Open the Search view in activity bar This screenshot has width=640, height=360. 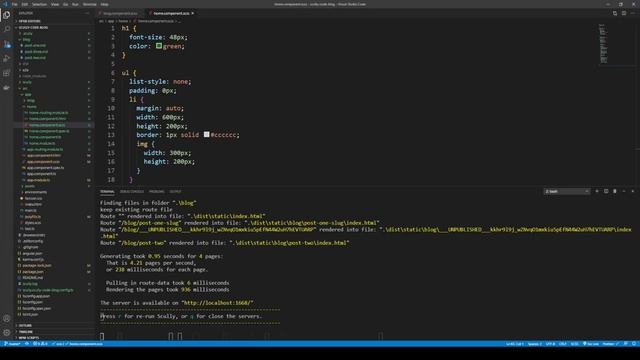point(7,29)
